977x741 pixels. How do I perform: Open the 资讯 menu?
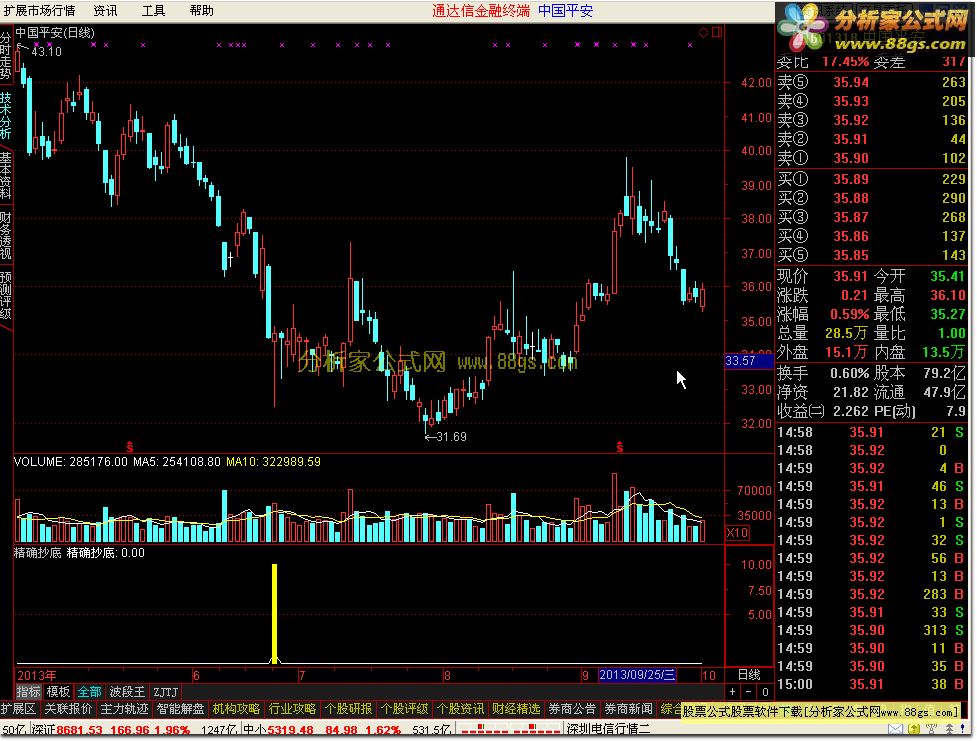[105, 11]
